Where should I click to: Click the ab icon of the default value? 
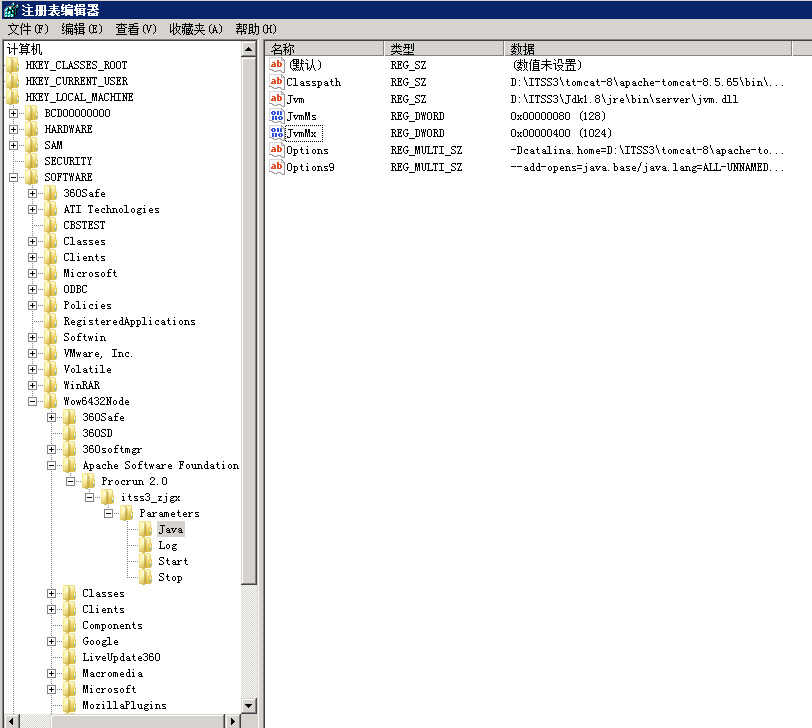tap(277, 65)
